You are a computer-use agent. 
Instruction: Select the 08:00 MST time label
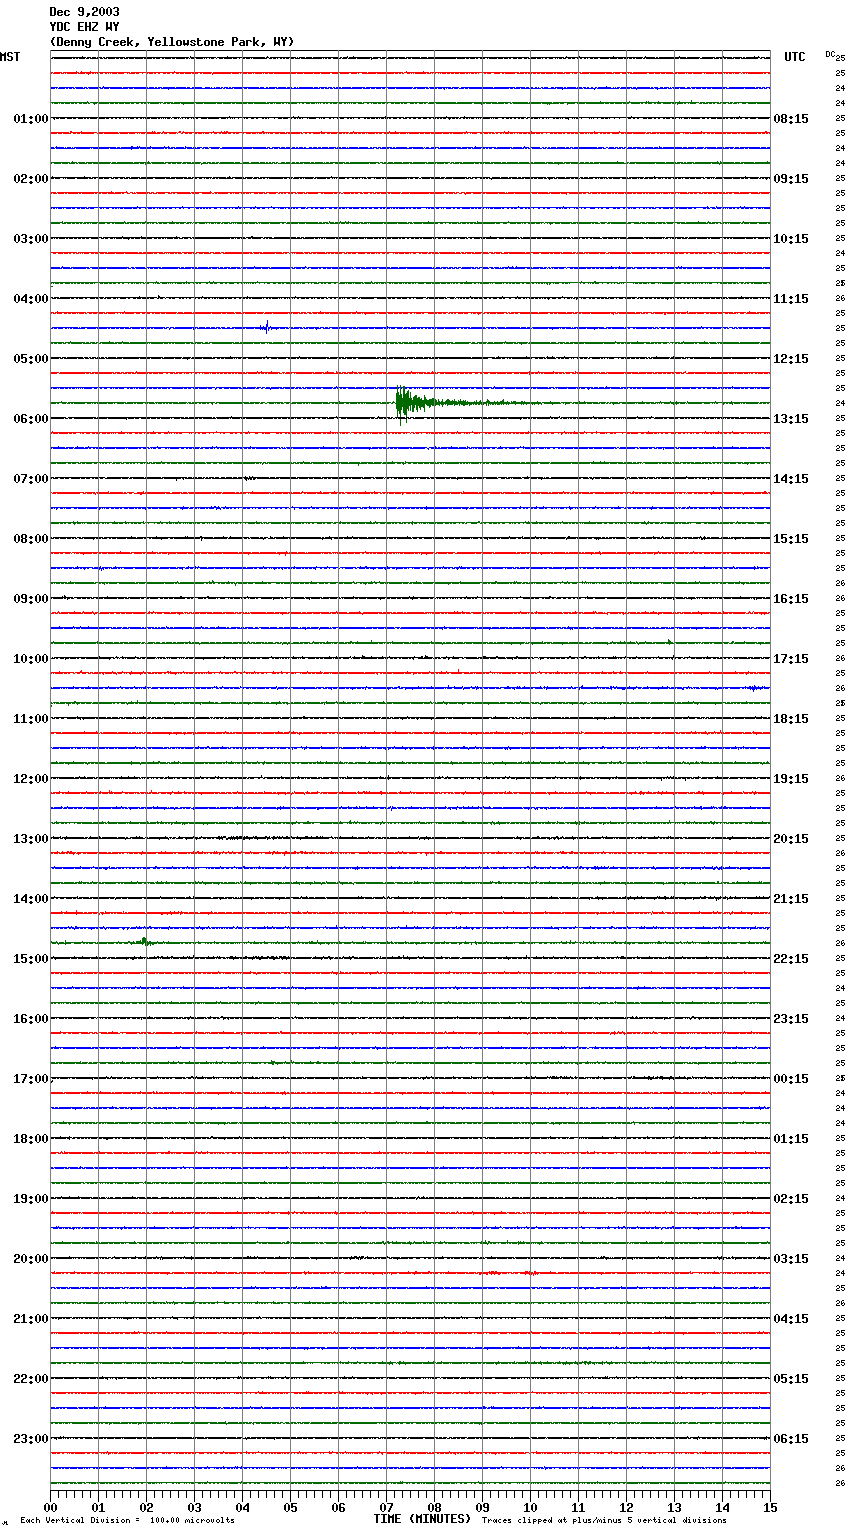point(31,539)
